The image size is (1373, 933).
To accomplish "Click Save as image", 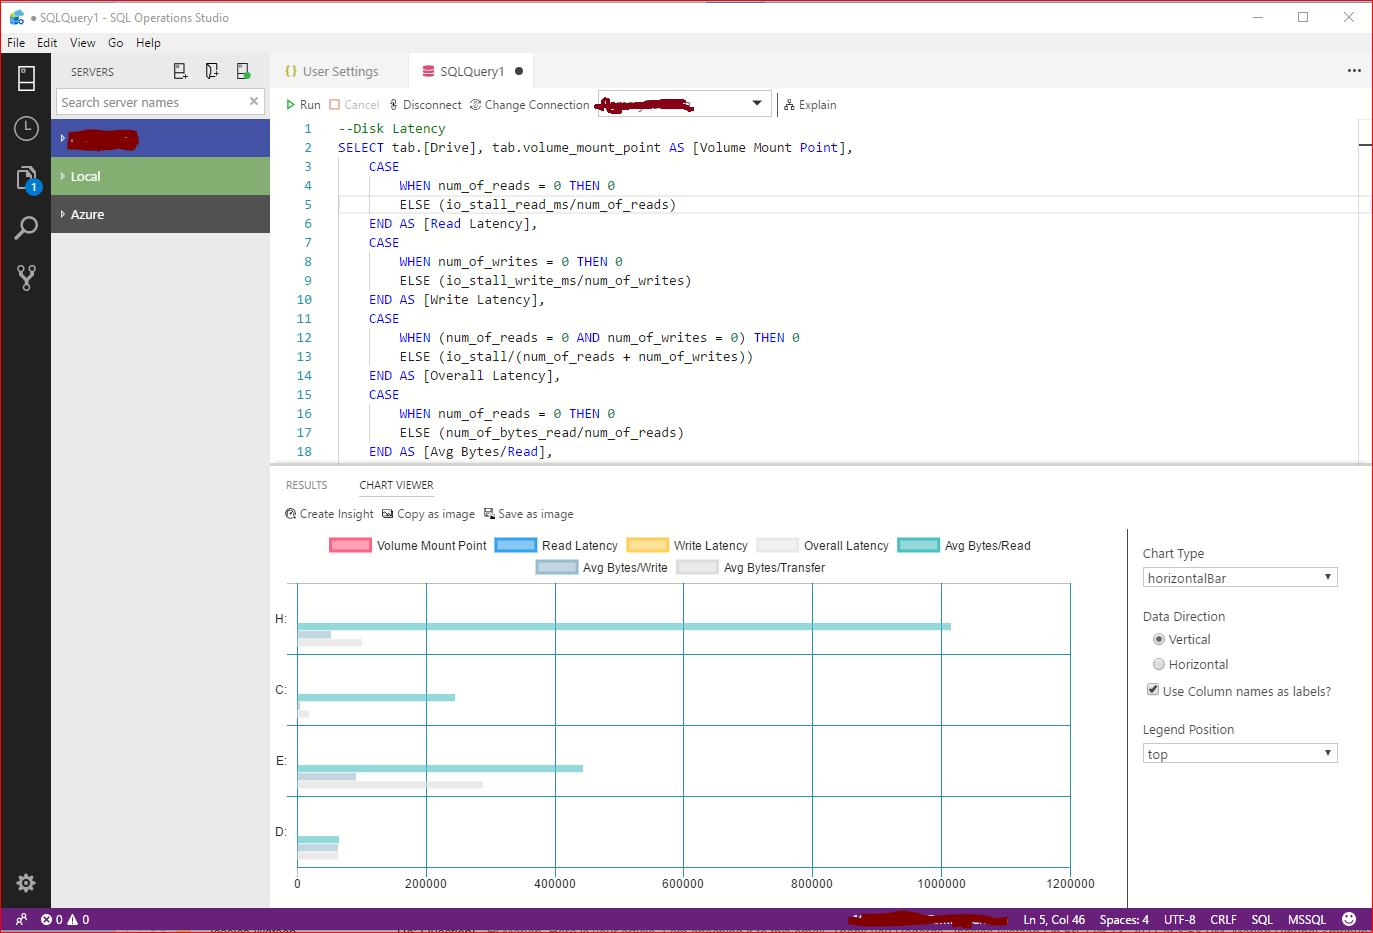I will pyautogui.click(x=529, y=514).
